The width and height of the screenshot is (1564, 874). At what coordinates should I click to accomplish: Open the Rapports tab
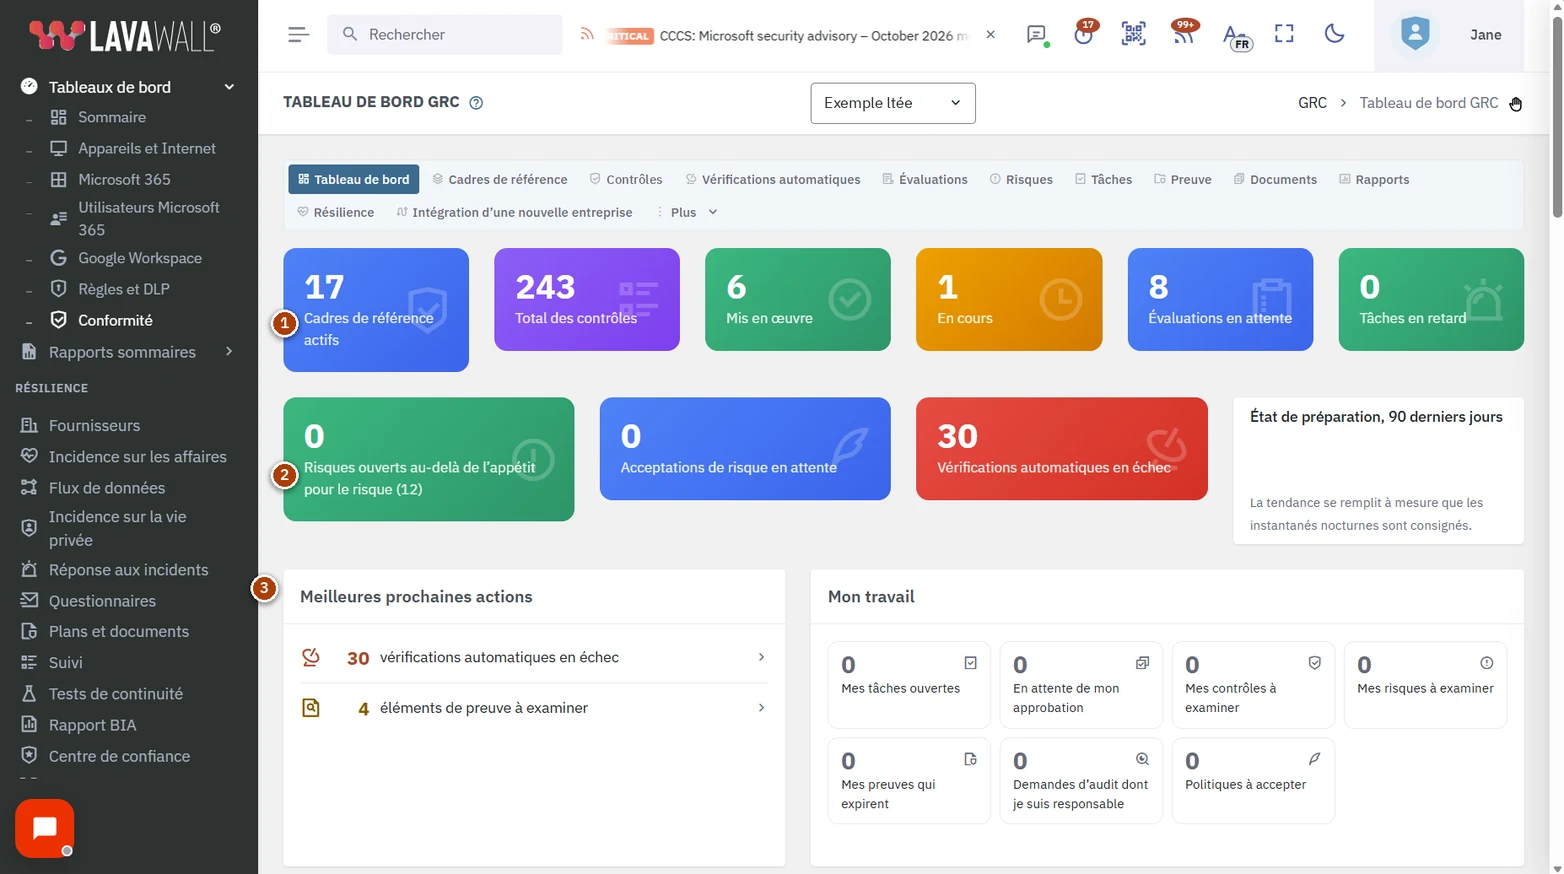coord(1374,179)
